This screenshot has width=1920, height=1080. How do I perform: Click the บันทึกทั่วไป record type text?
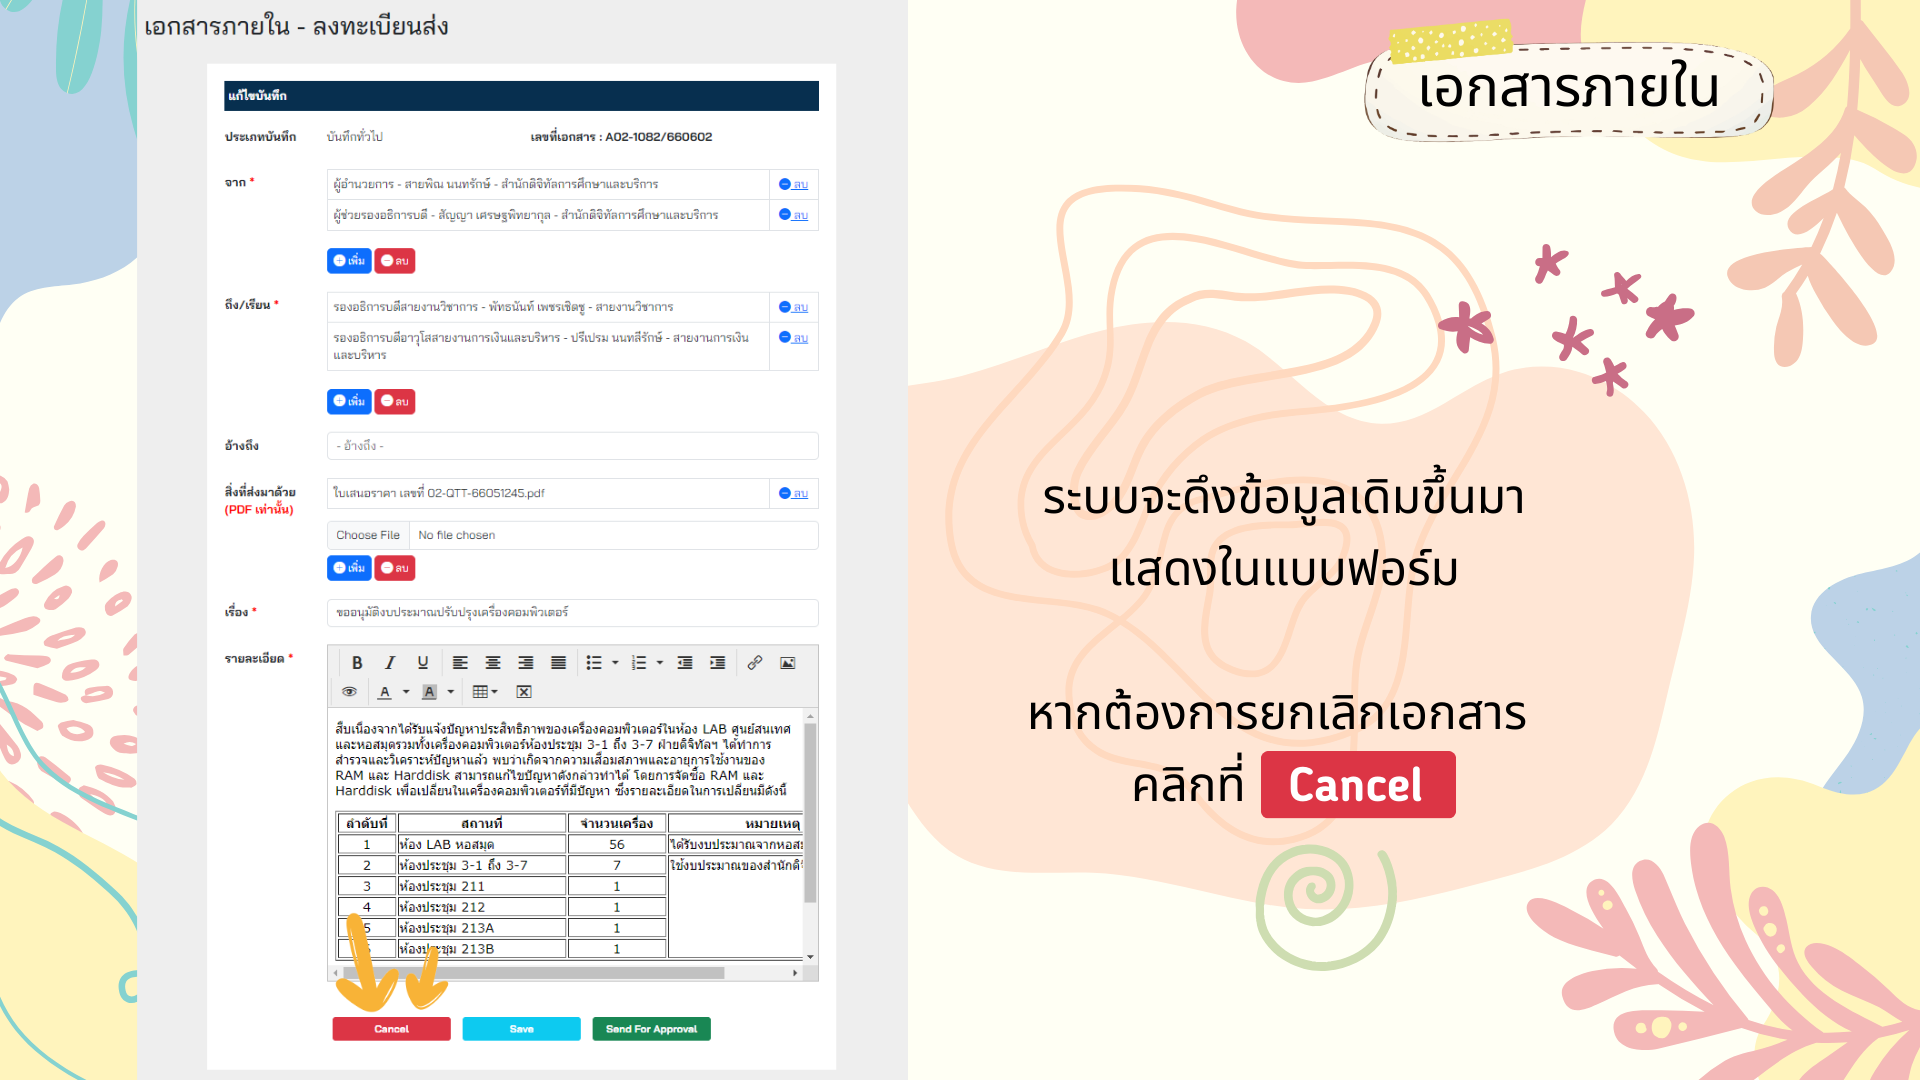click(355, 137)
